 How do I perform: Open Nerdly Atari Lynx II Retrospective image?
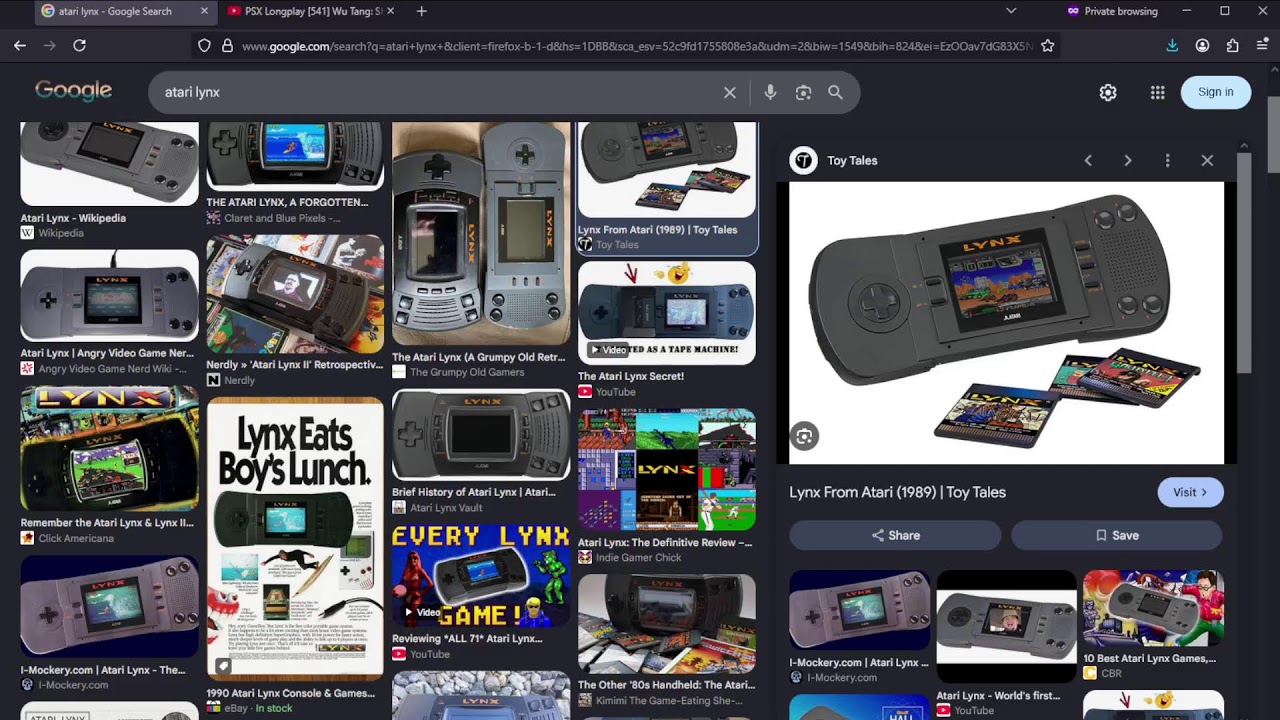pos(295,294)
